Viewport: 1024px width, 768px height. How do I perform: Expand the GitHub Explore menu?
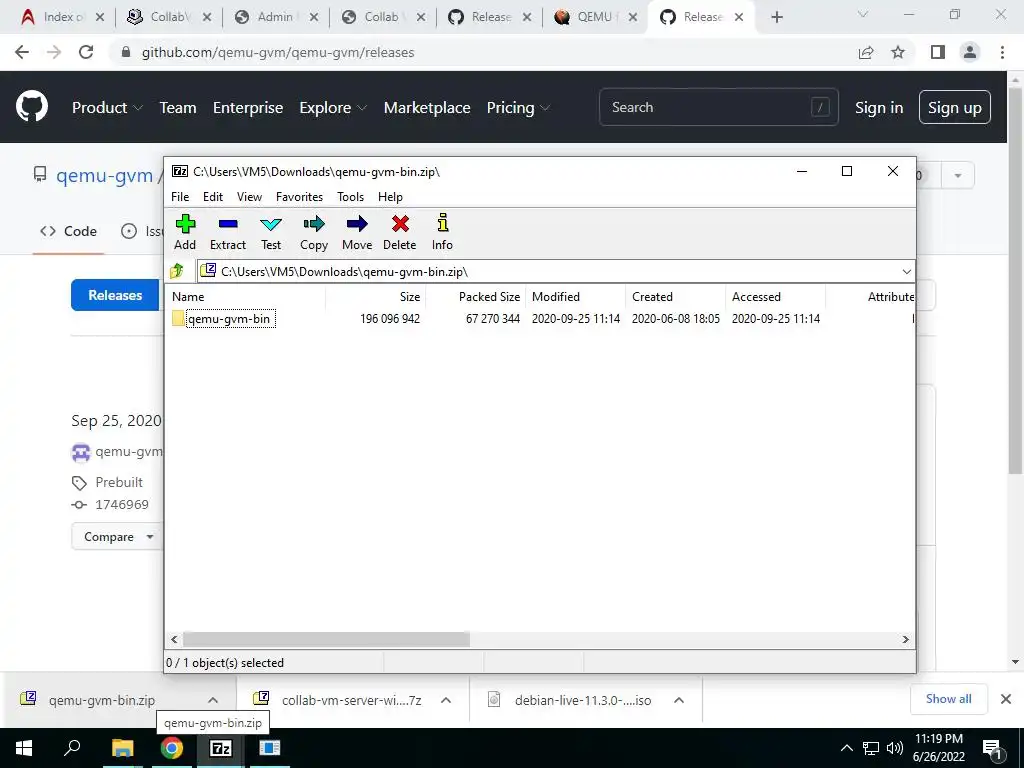pyautogui.click(x=333, y=108)
